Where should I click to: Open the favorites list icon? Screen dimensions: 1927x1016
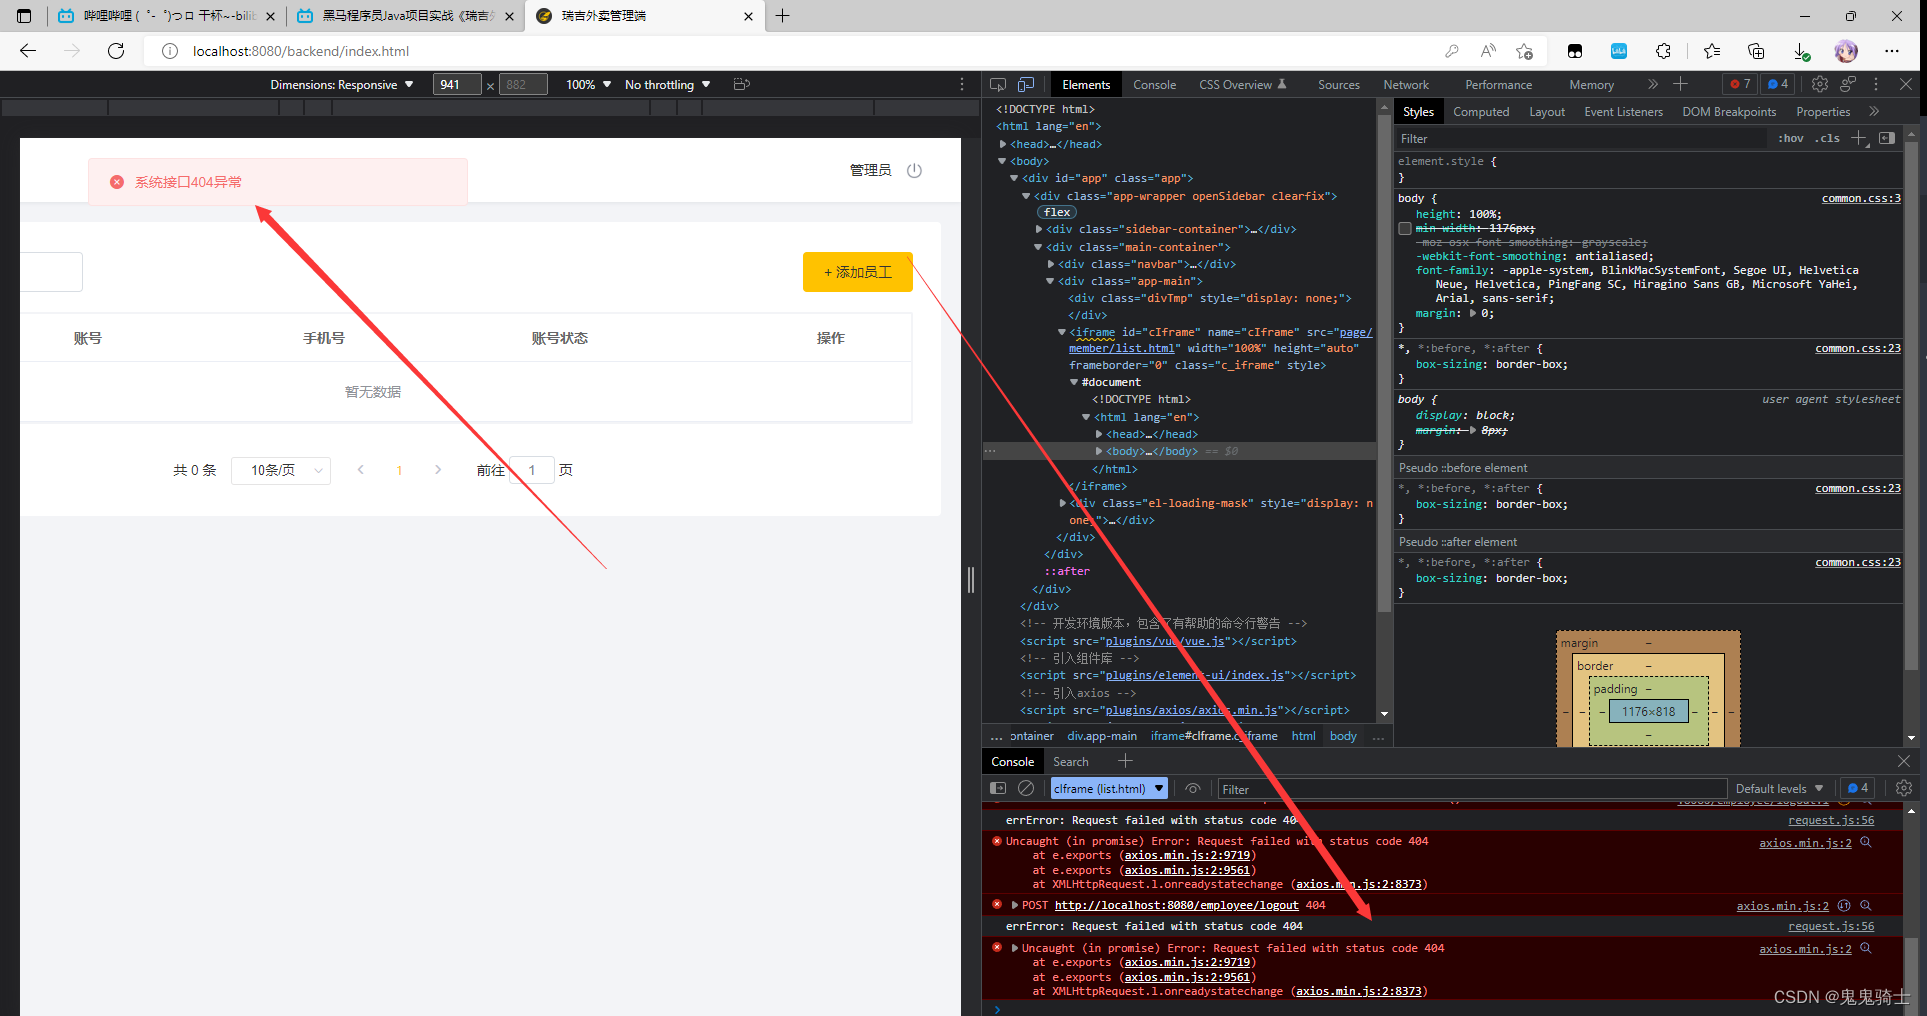(x=1712, y=51)
